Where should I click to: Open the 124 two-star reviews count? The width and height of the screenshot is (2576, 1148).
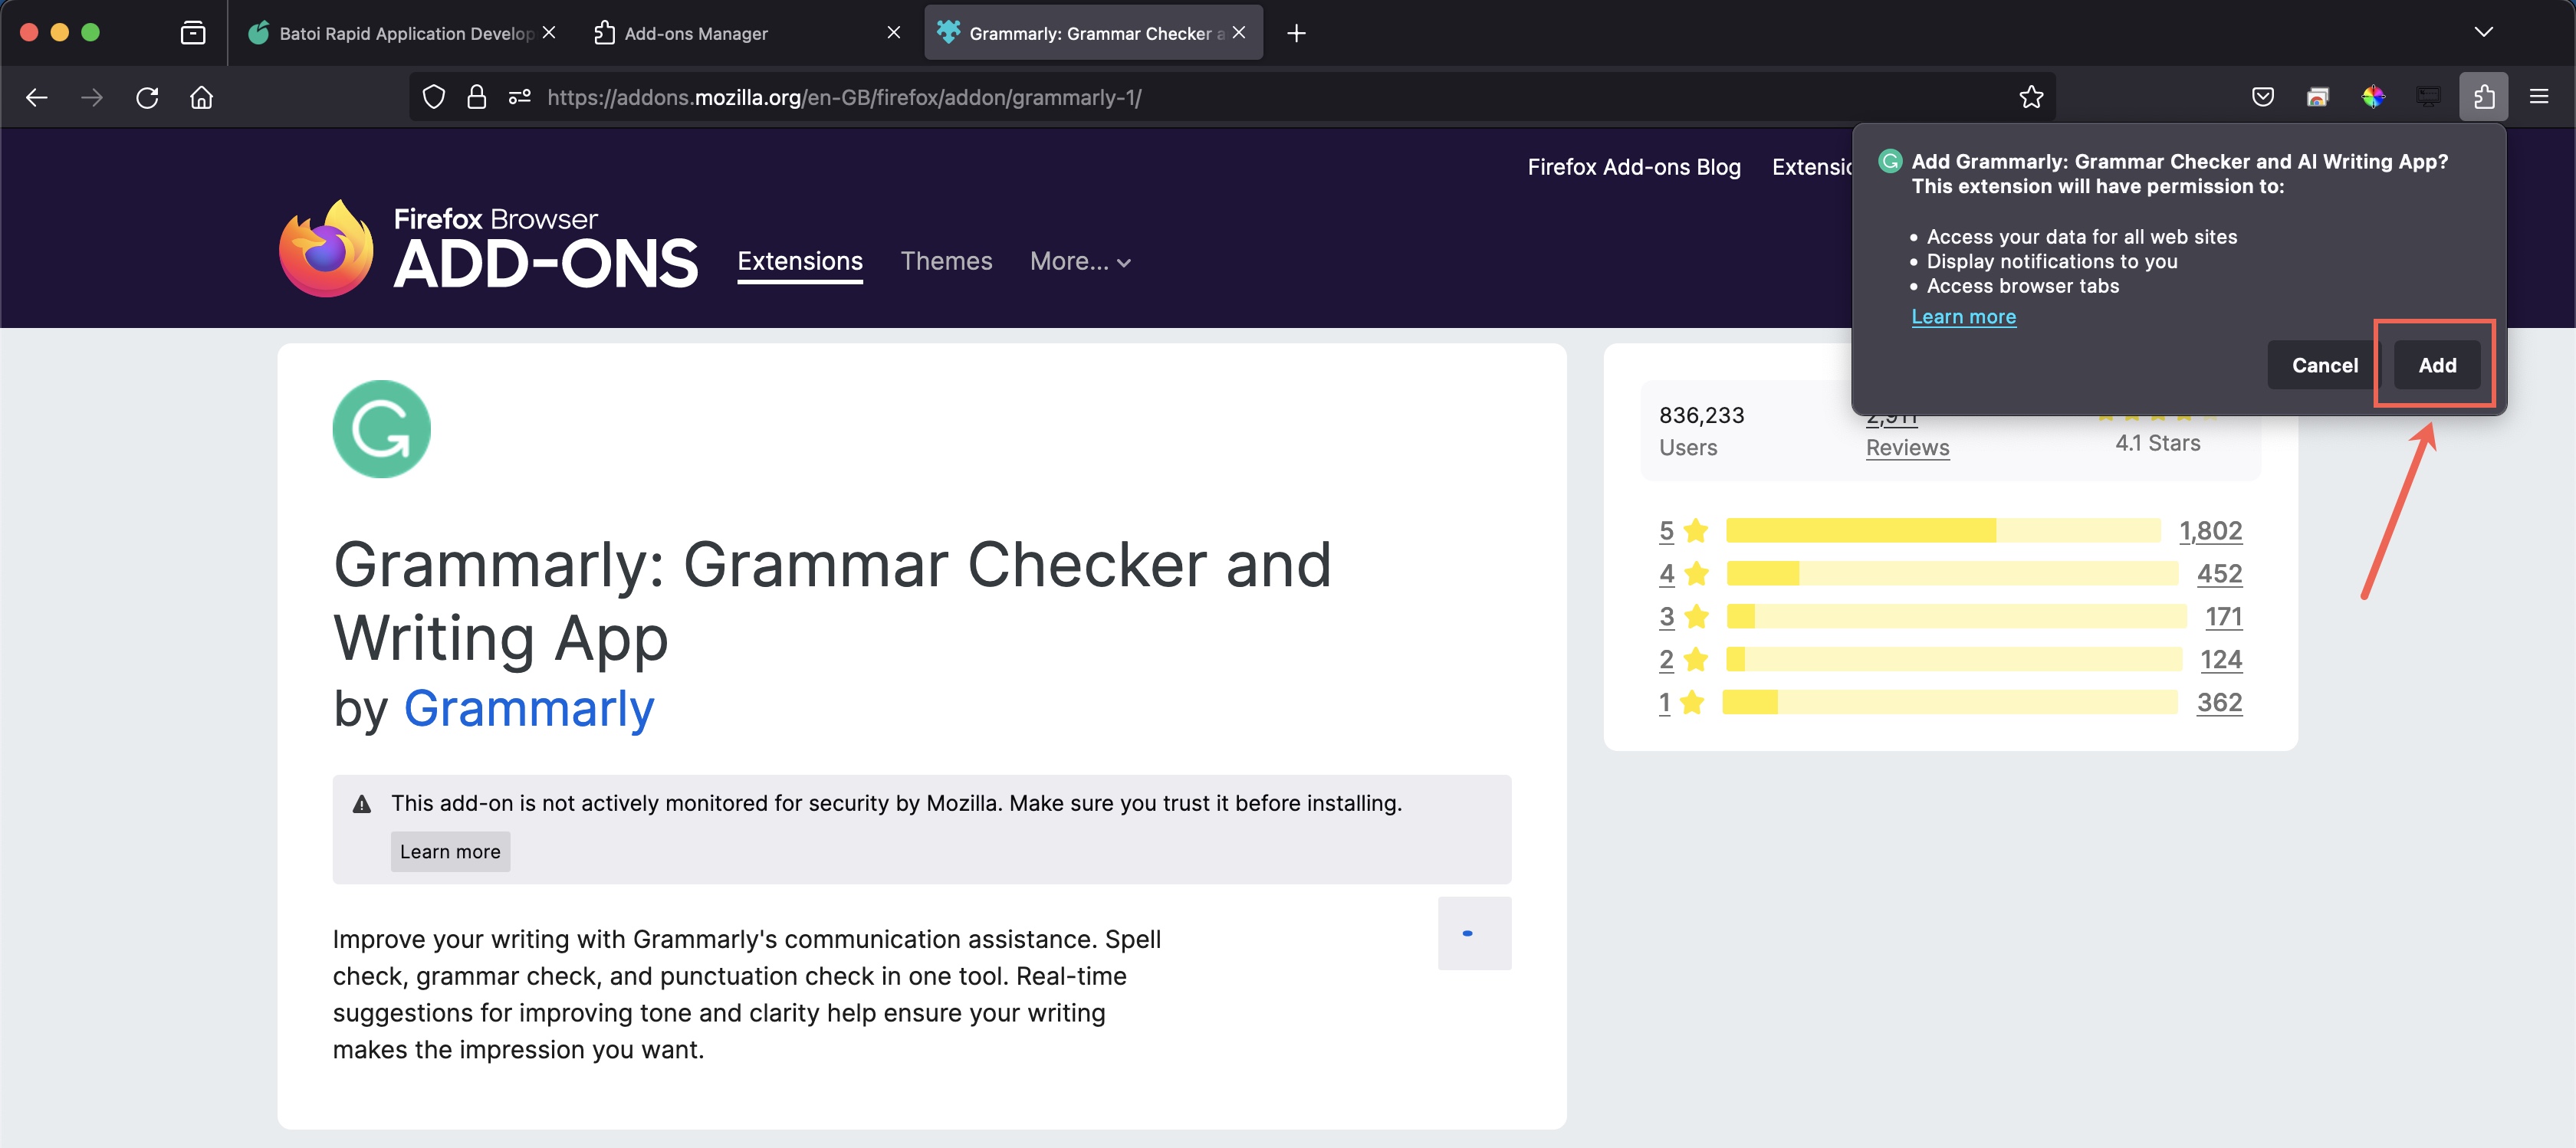click(x=2221, y=659)
